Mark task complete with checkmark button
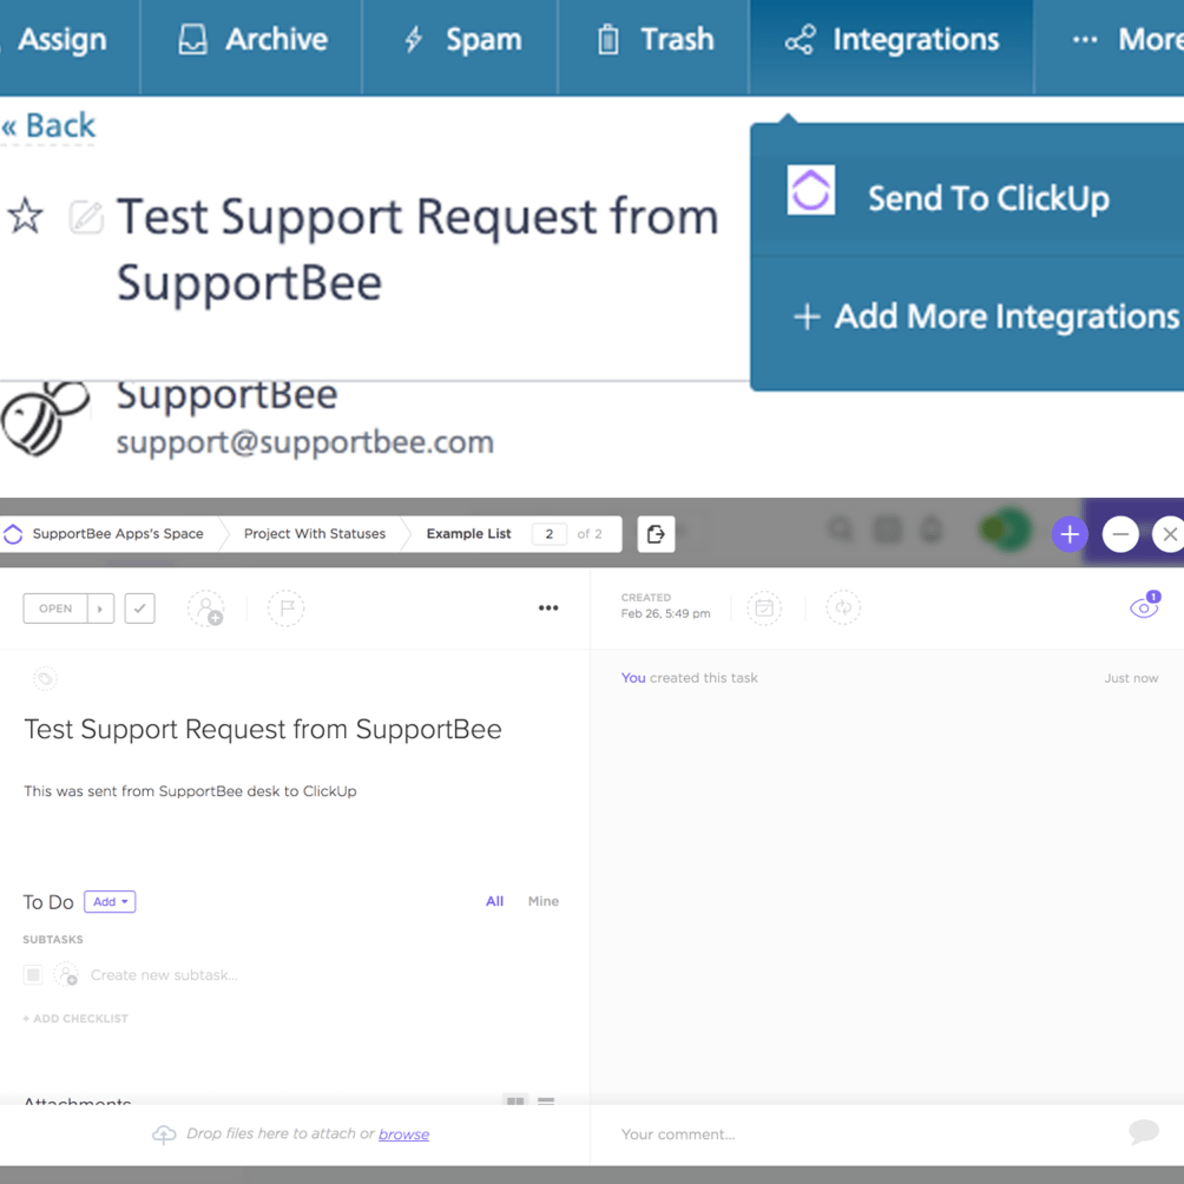 click(140, 609)
